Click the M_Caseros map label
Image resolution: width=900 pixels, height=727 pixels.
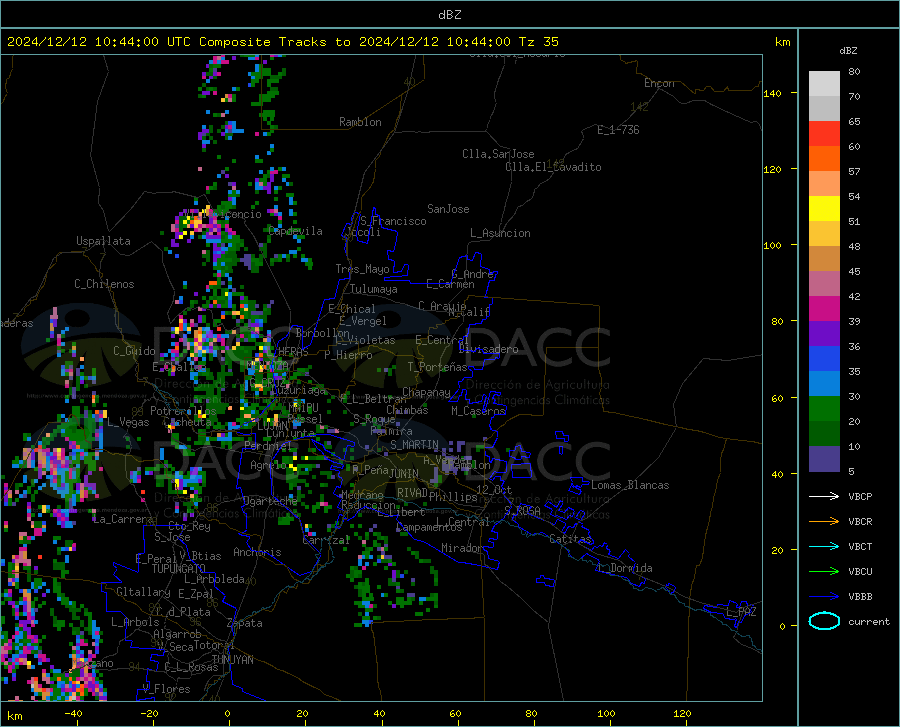(478, 411)
